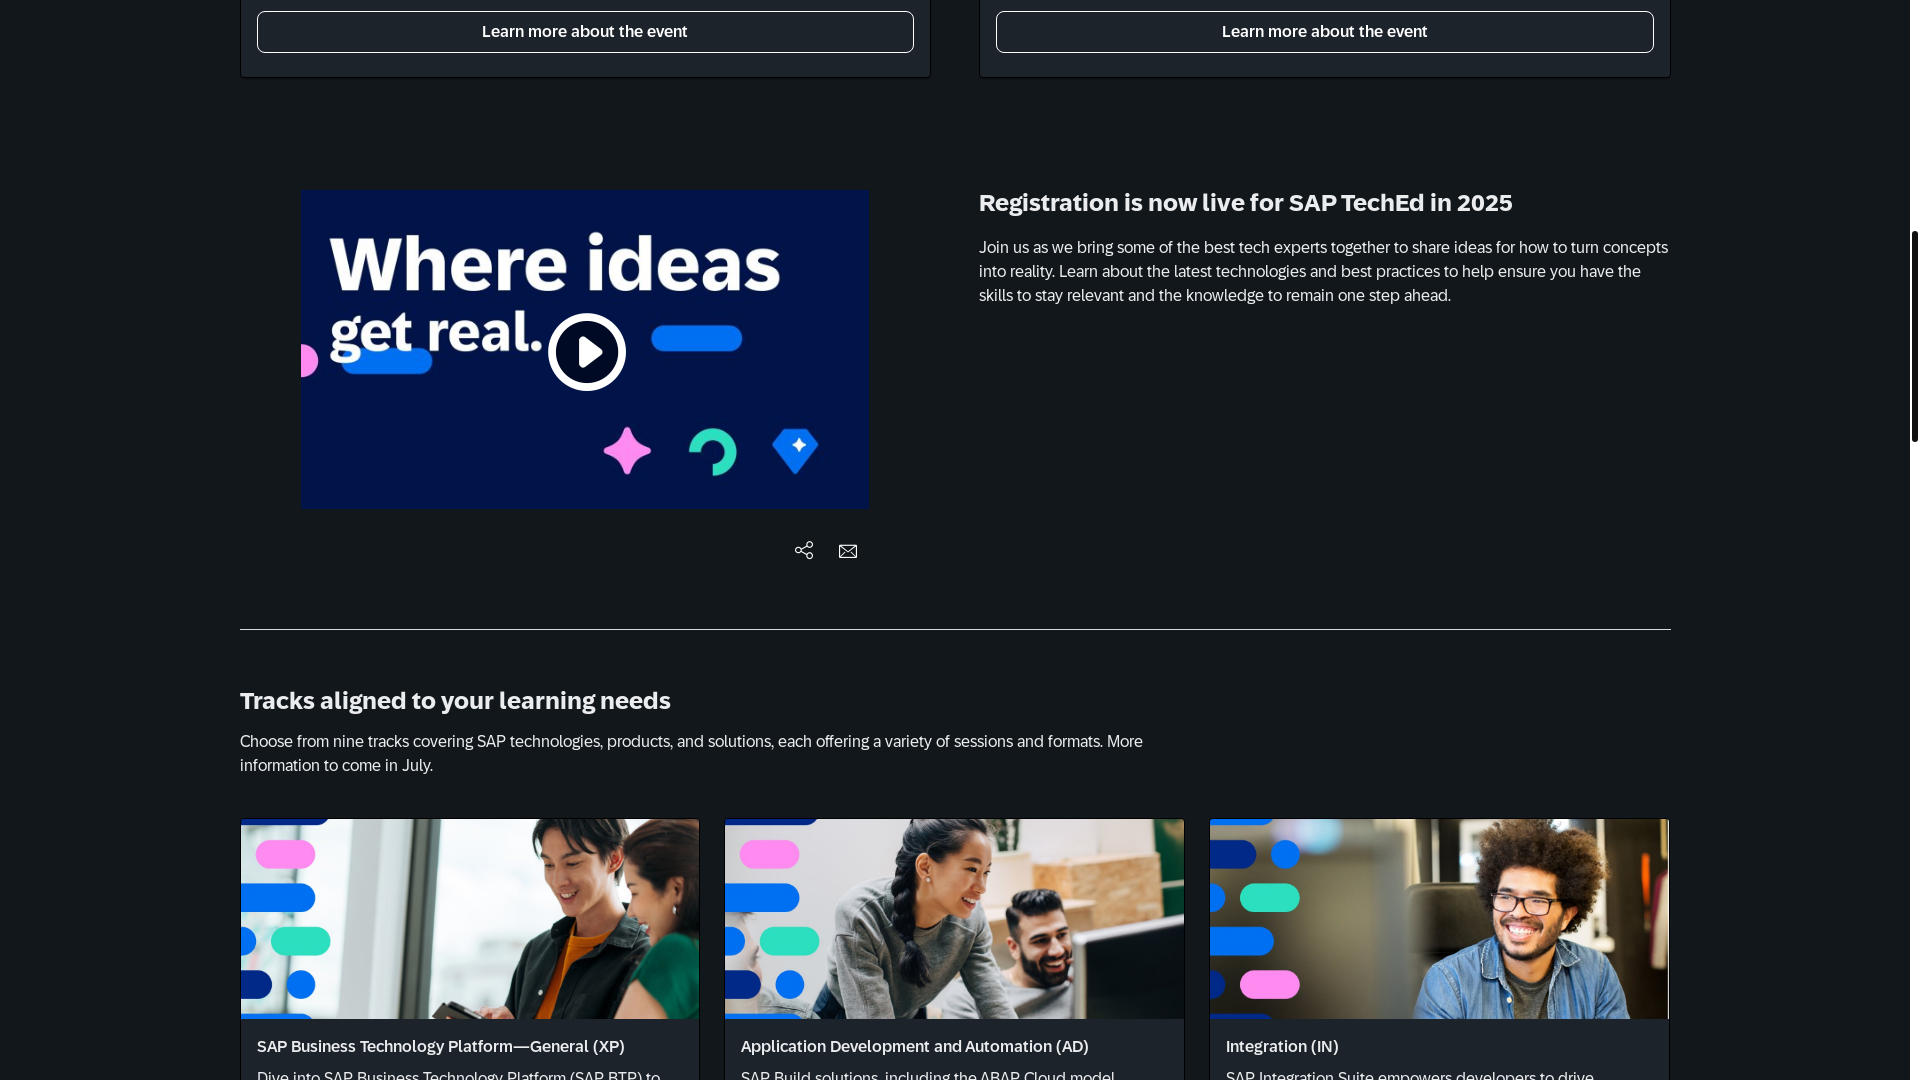Click the paragraph starting with 'Join us as we bring'
Viewport: 1920px width, 1080px height.
click(x=1324, y=271)
